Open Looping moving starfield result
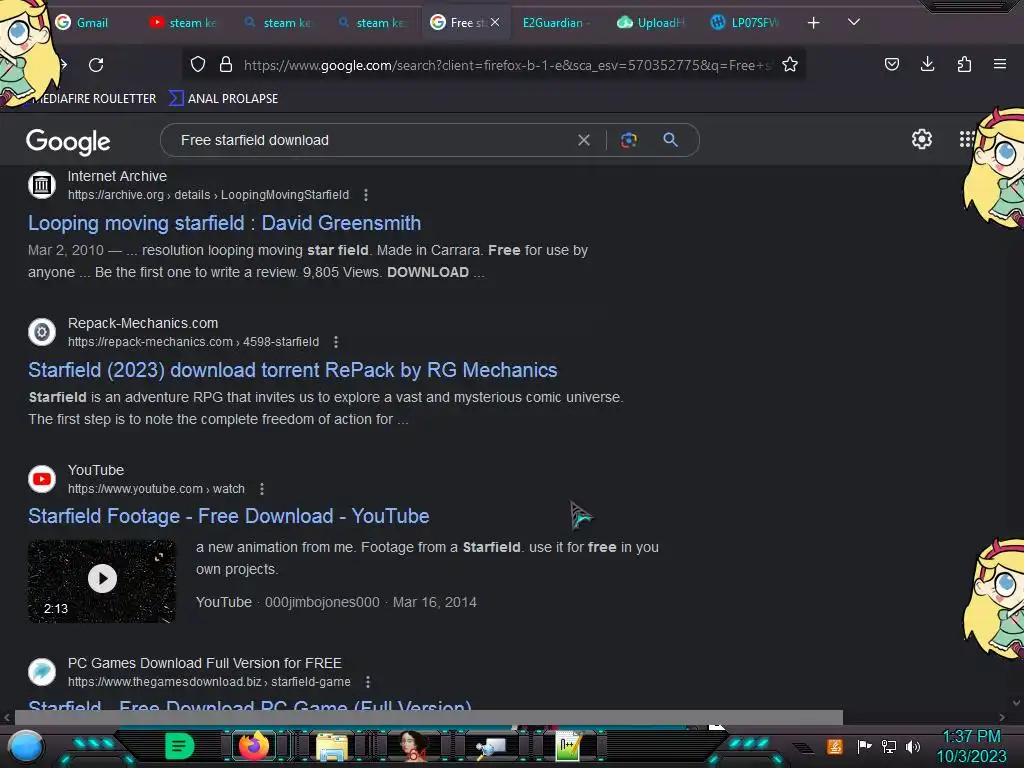 [224, 223]
